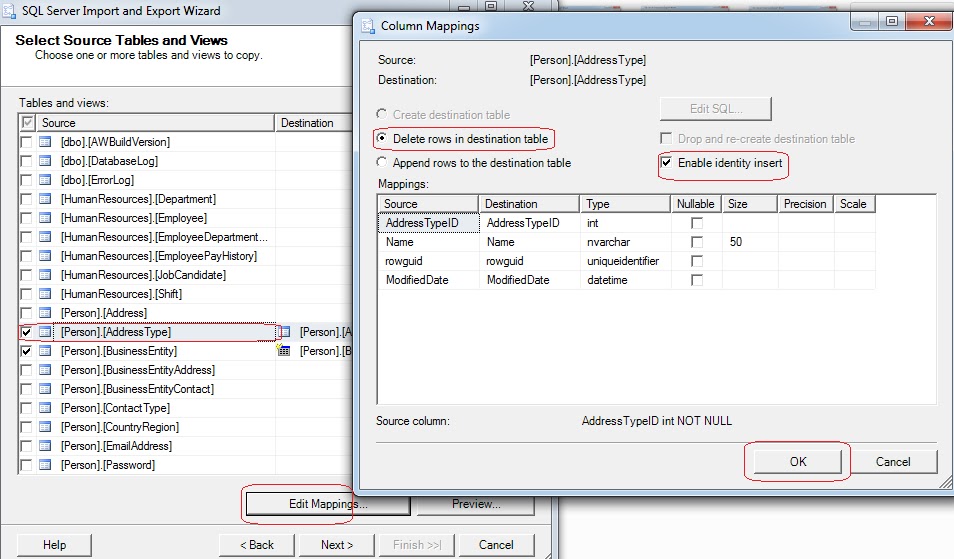The image size is (954, 559).
Task: Check the [Person].[Address] table checkbox
Action: click(x=26, y=313)
